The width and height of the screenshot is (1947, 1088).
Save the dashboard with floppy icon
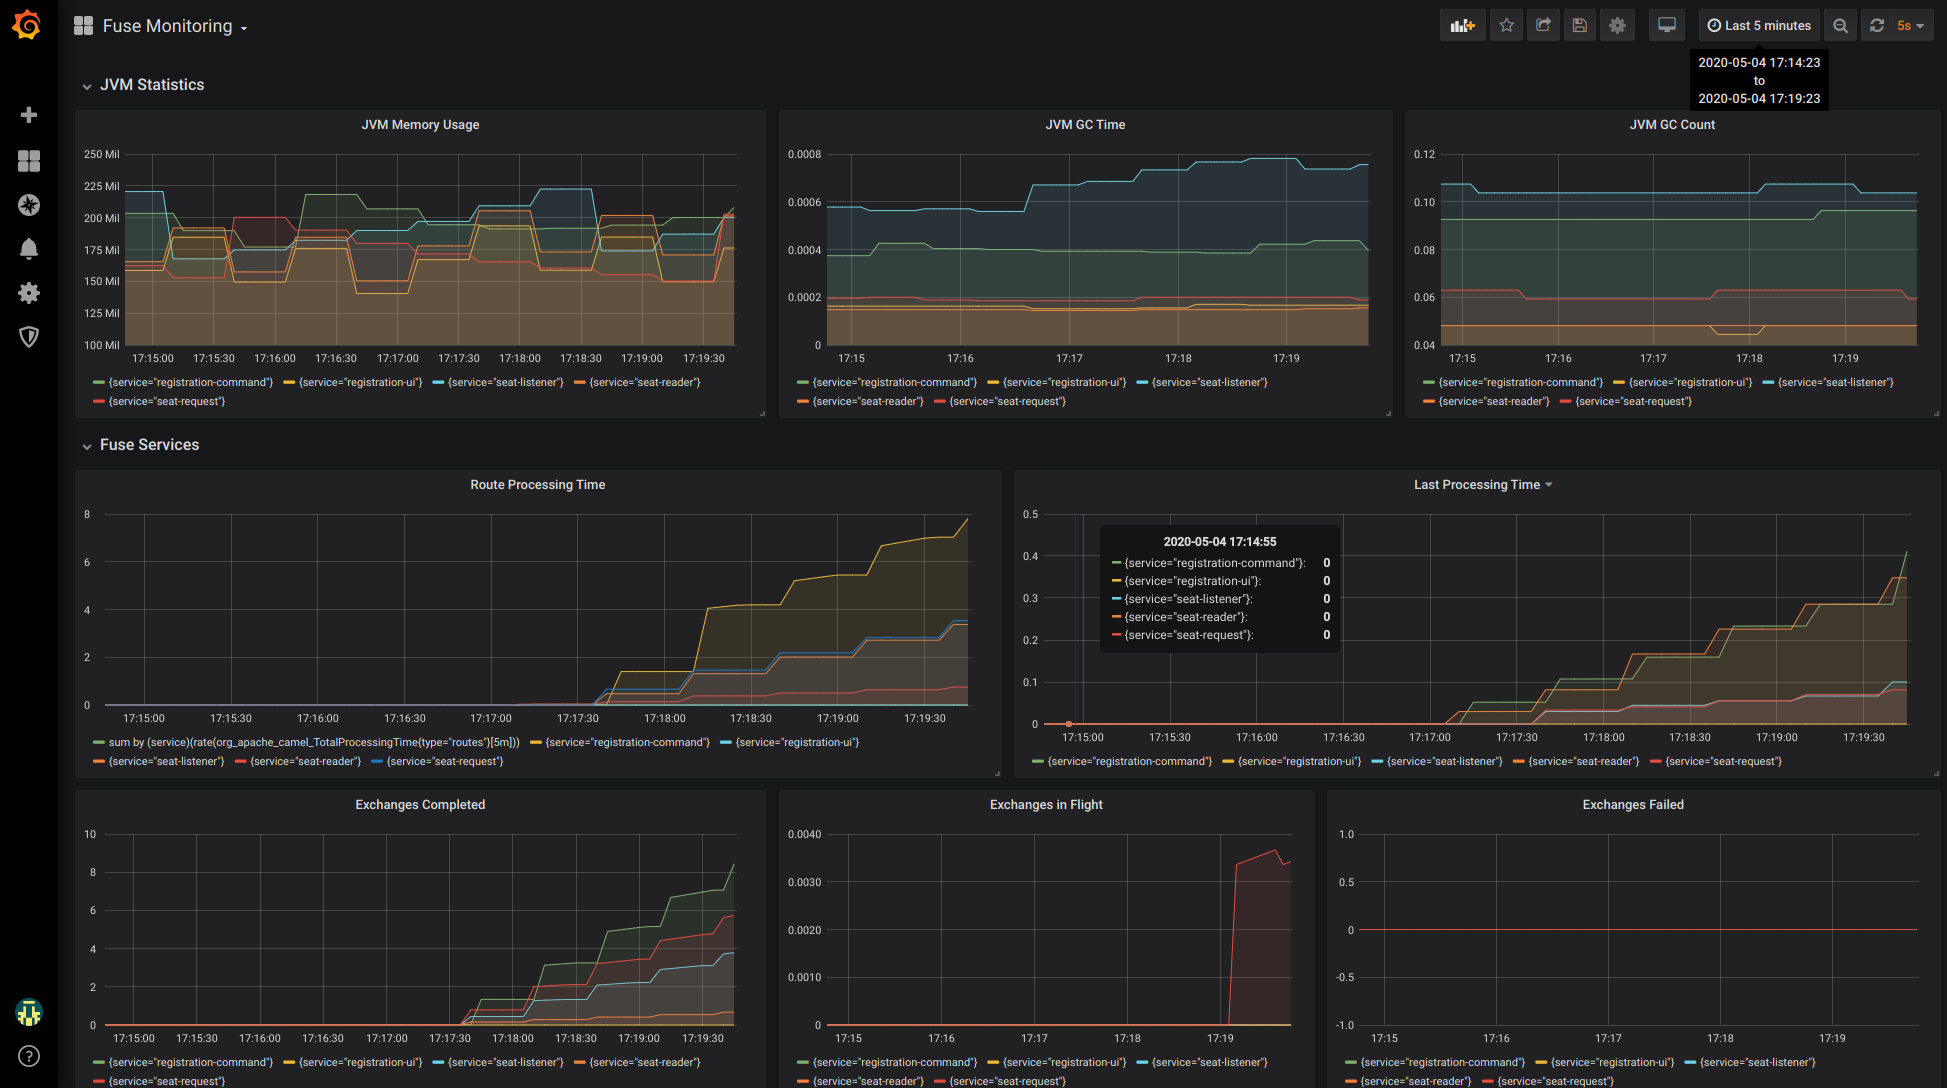coord(1580,25)
